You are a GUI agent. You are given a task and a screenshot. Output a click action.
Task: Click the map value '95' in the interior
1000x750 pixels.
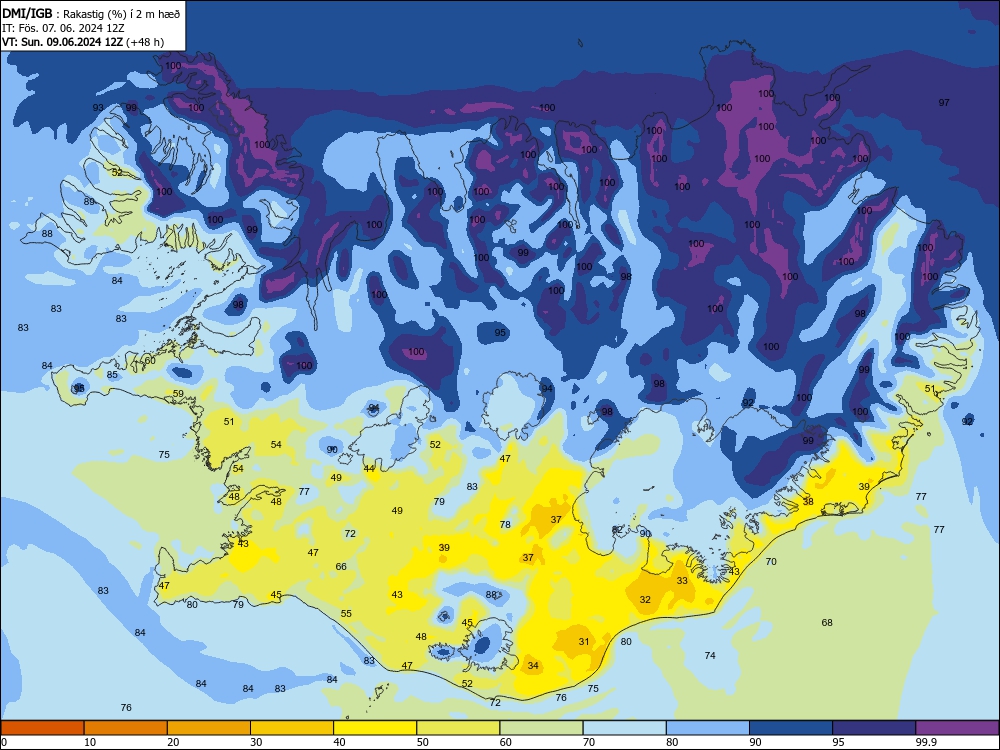[501, 332]
